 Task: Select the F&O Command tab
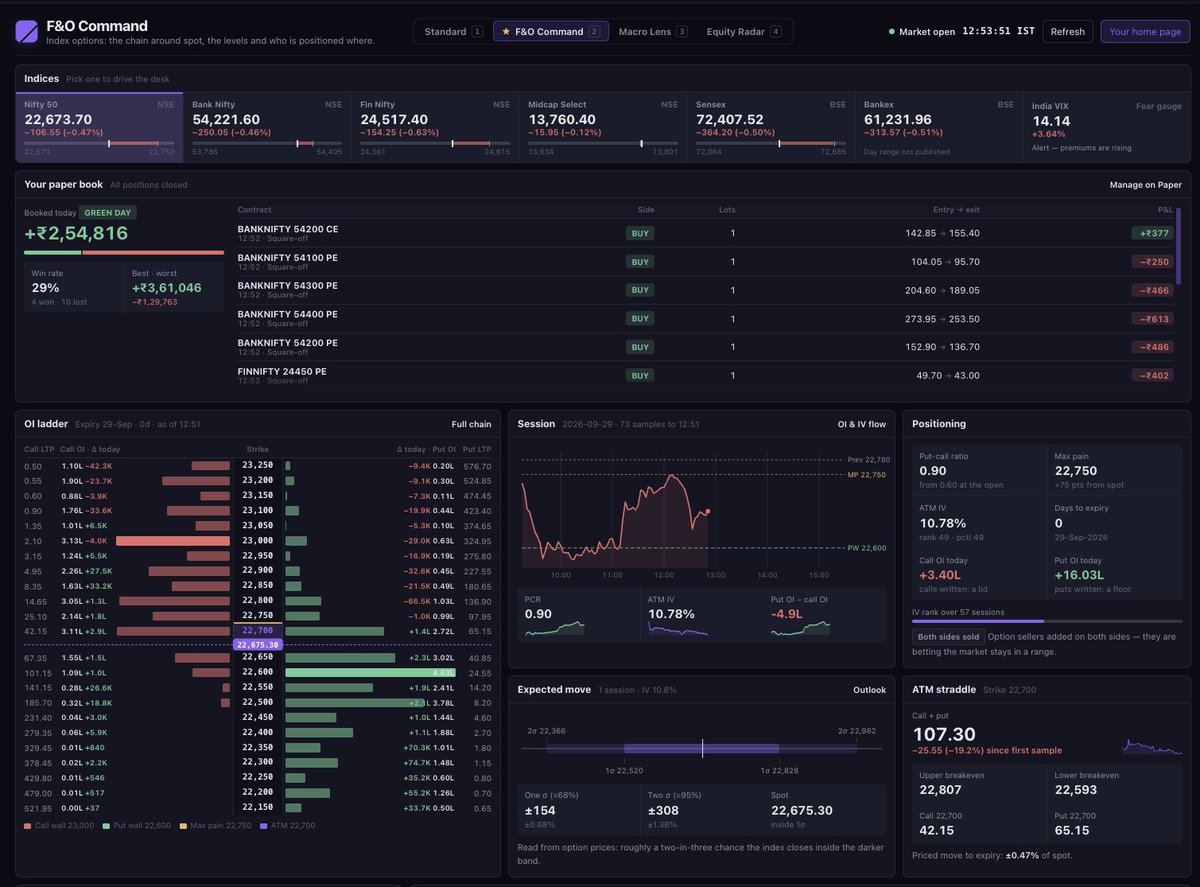point(550,32)
